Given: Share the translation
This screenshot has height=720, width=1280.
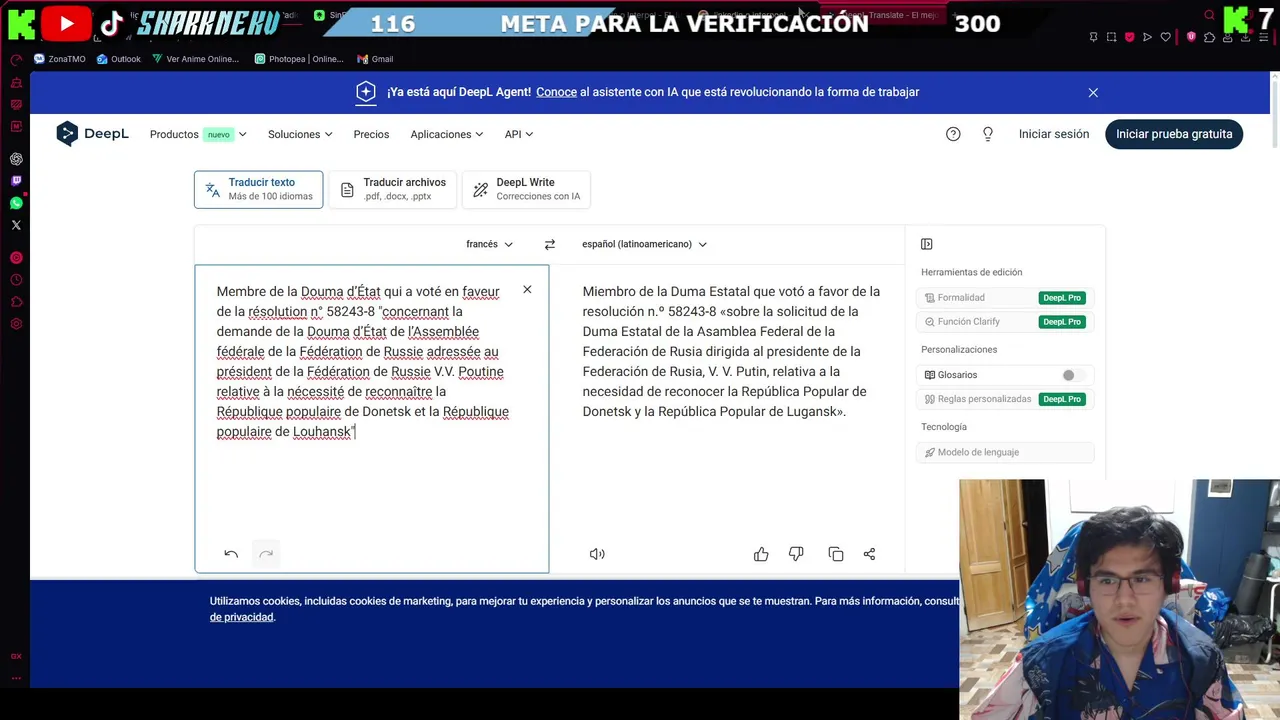Looking at the screenshot, I should 869,554.
